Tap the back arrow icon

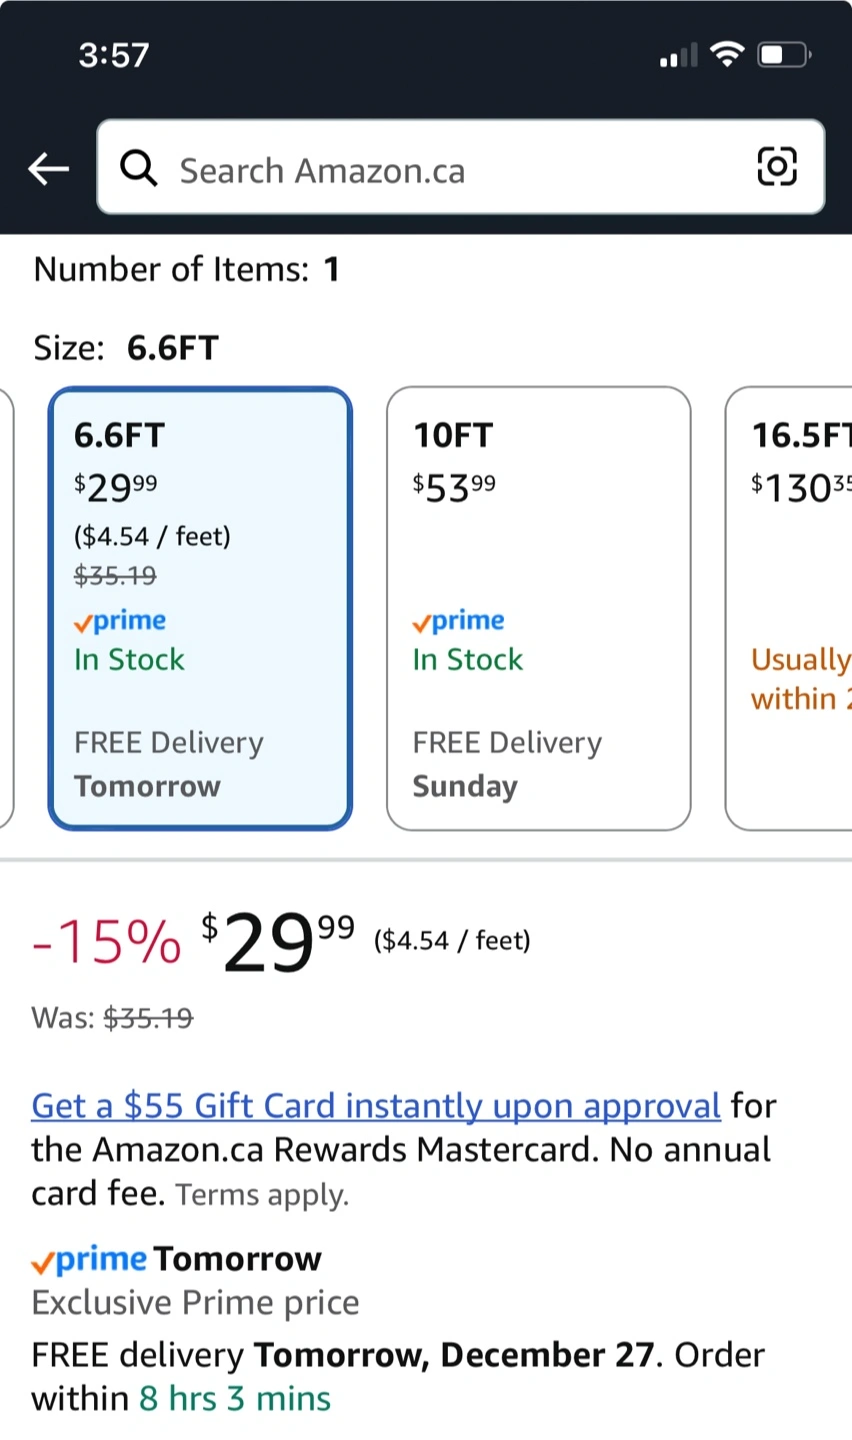pyautogui.click(x=48, y=169)
